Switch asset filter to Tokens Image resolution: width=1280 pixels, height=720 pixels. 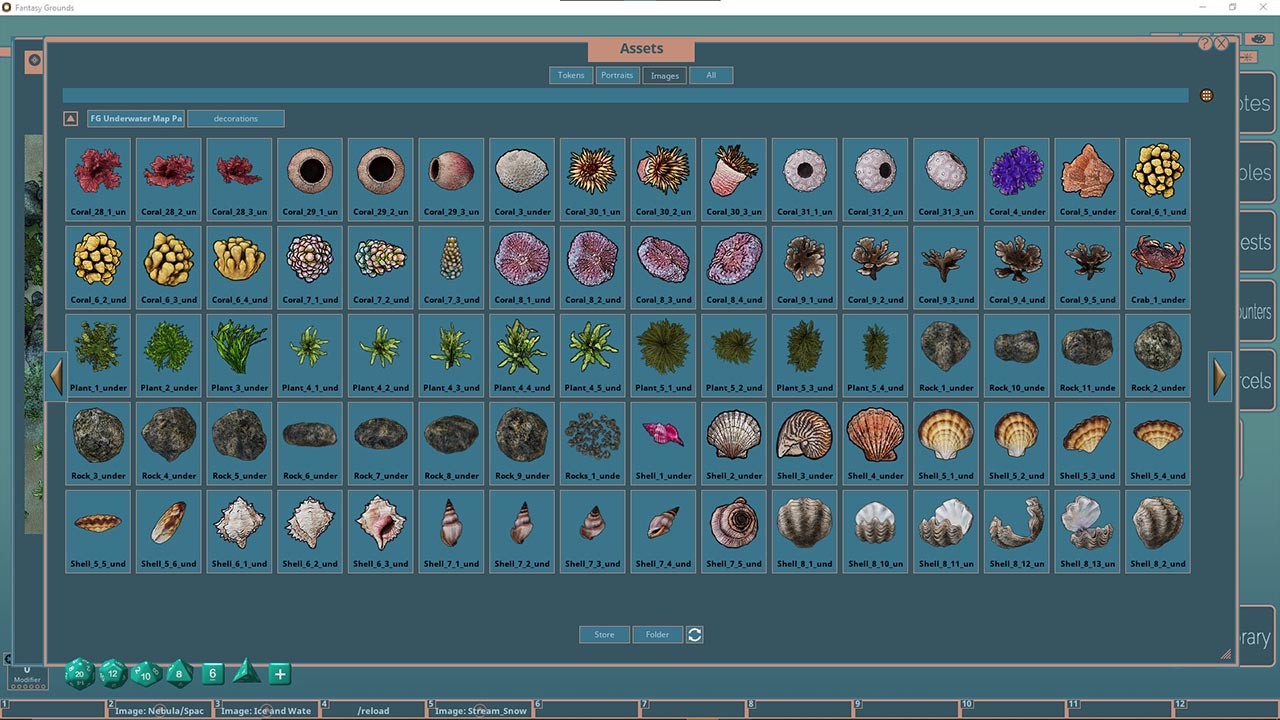click(570, 75)
